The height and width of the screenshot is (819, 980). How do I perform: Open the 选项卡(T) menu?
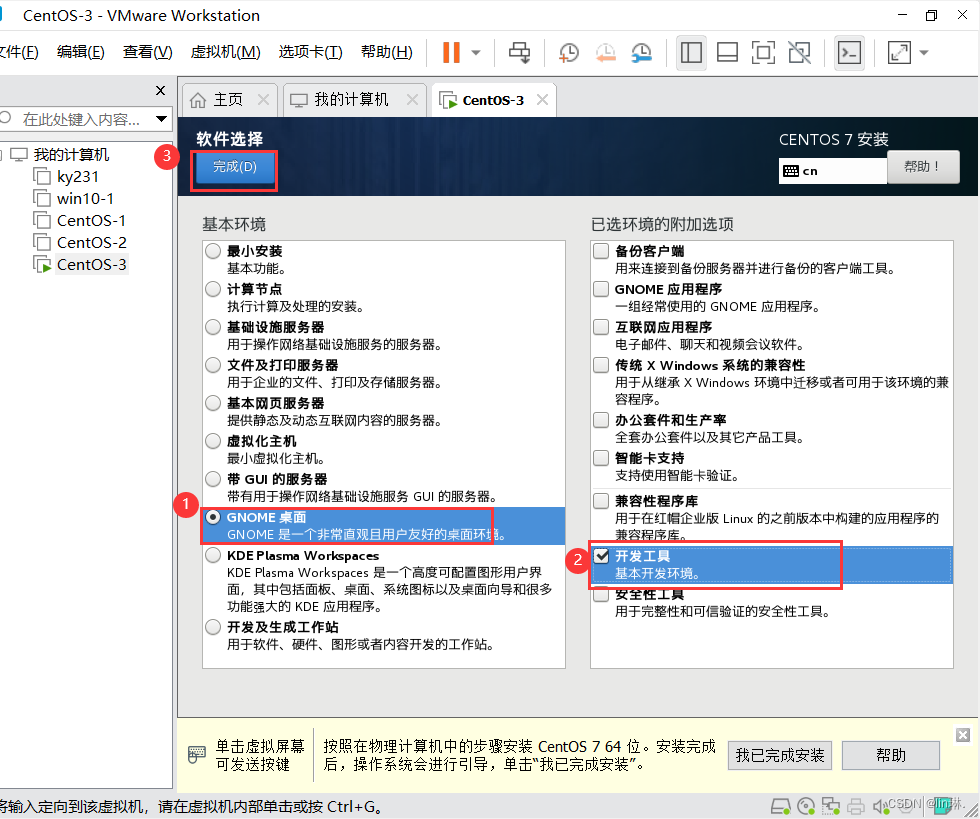click(310, 52)
